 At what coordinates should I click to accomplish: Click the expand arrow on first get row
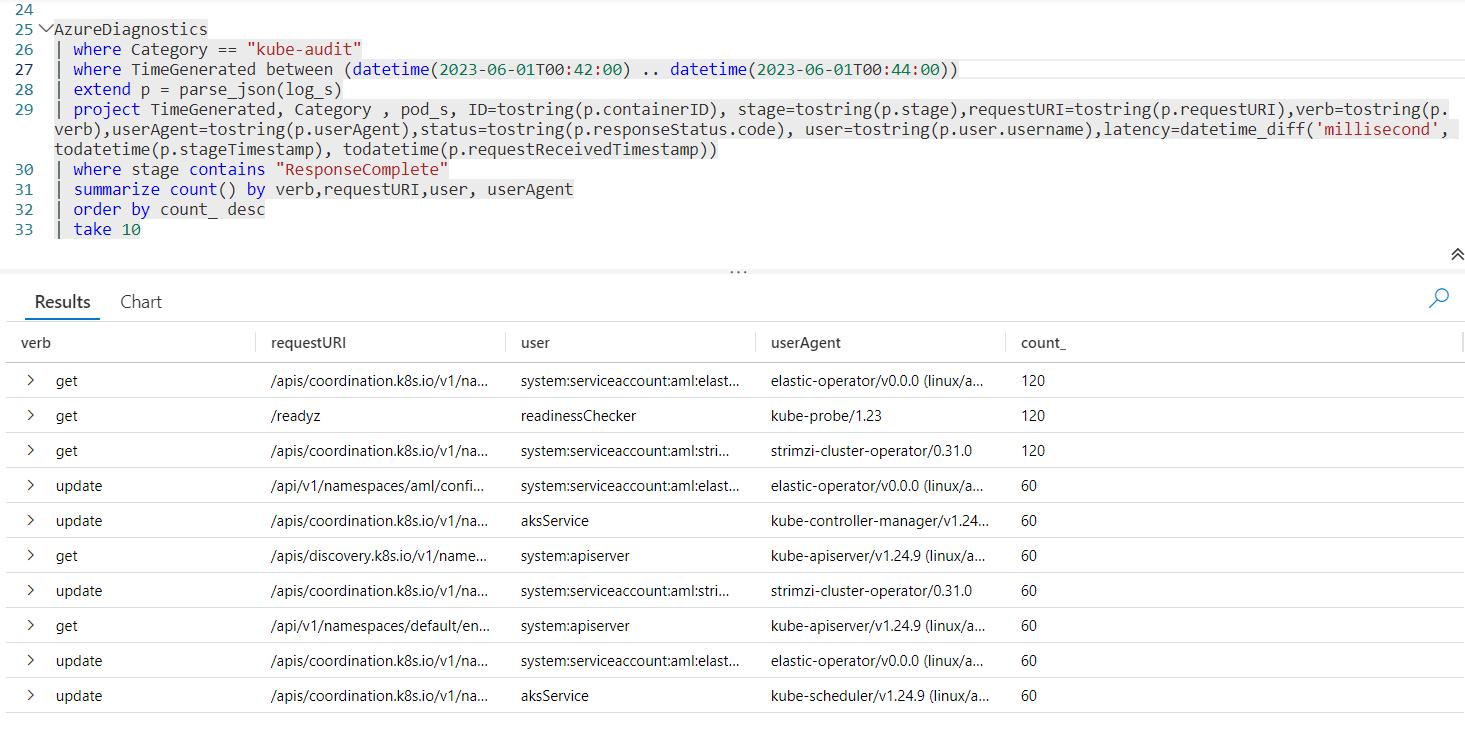[x=30, y=380]
